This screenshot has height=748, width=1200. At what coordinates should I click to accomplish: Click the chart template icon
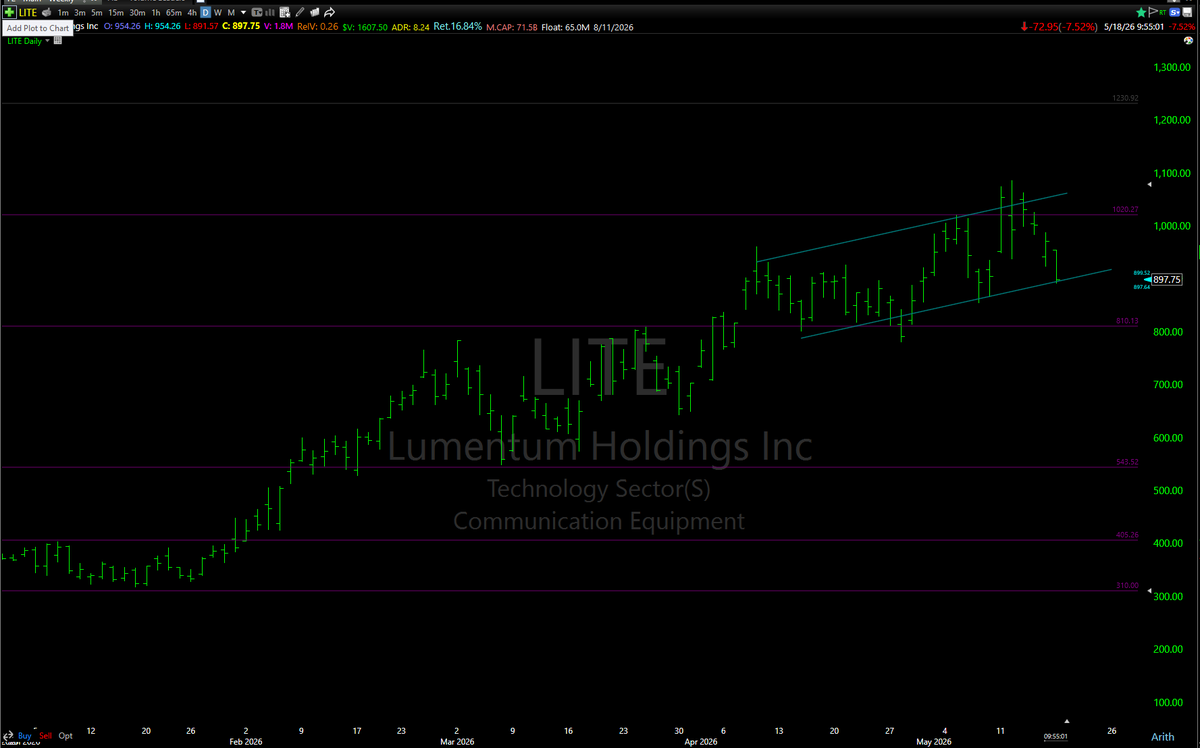point(257,13)
